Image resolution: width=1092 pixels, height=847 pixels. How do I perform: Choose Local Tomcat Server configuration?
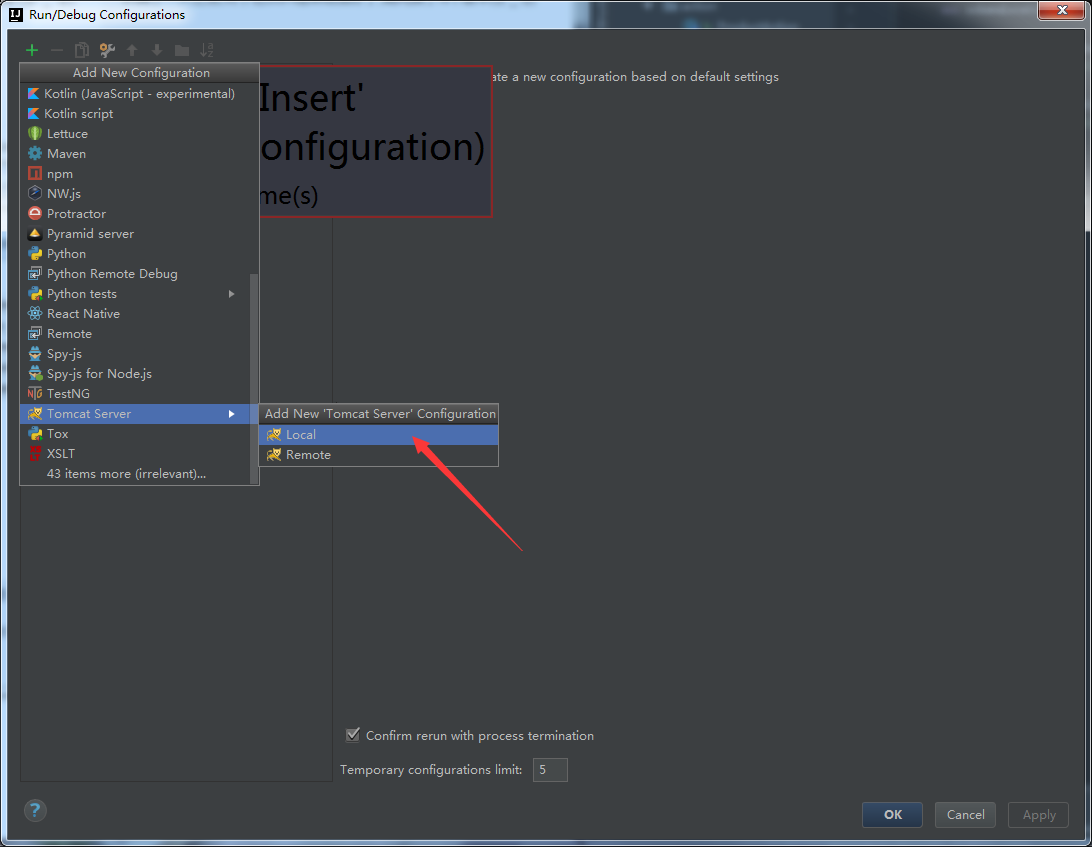[301, 434]
